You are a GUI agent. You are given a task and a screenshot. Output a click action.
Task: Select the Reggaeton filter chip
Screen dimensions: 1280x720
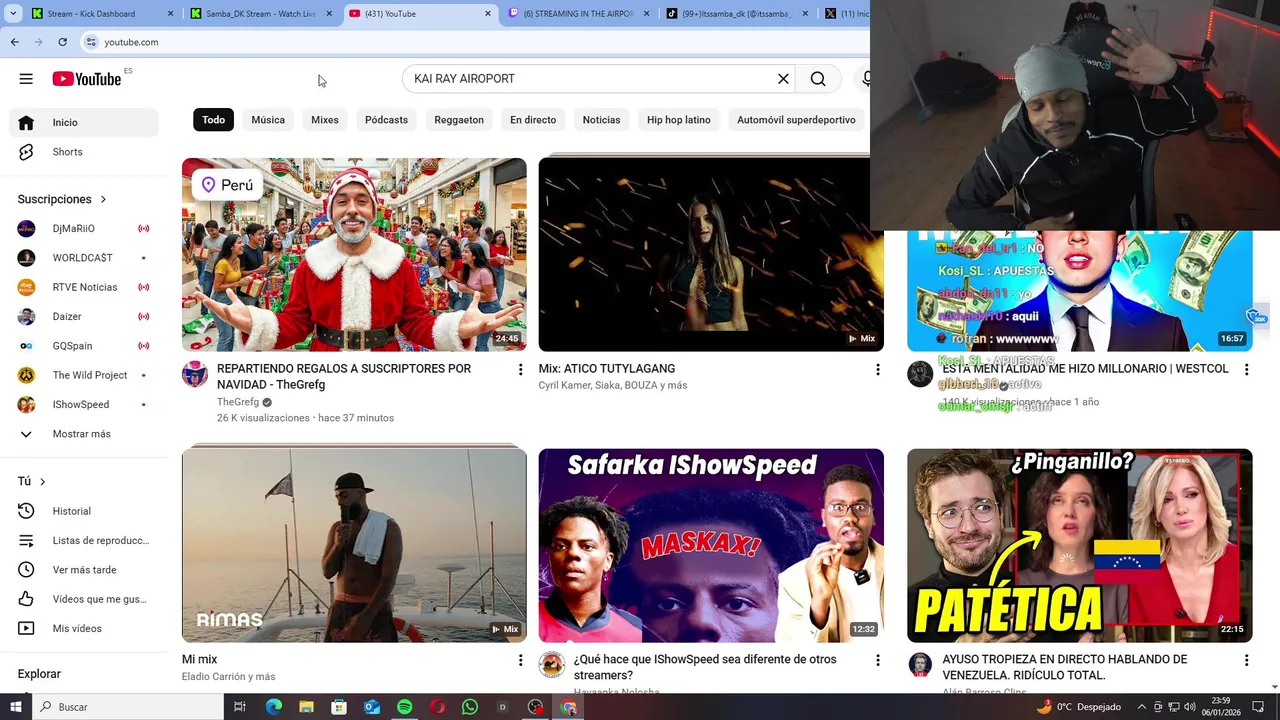point(459,120)
